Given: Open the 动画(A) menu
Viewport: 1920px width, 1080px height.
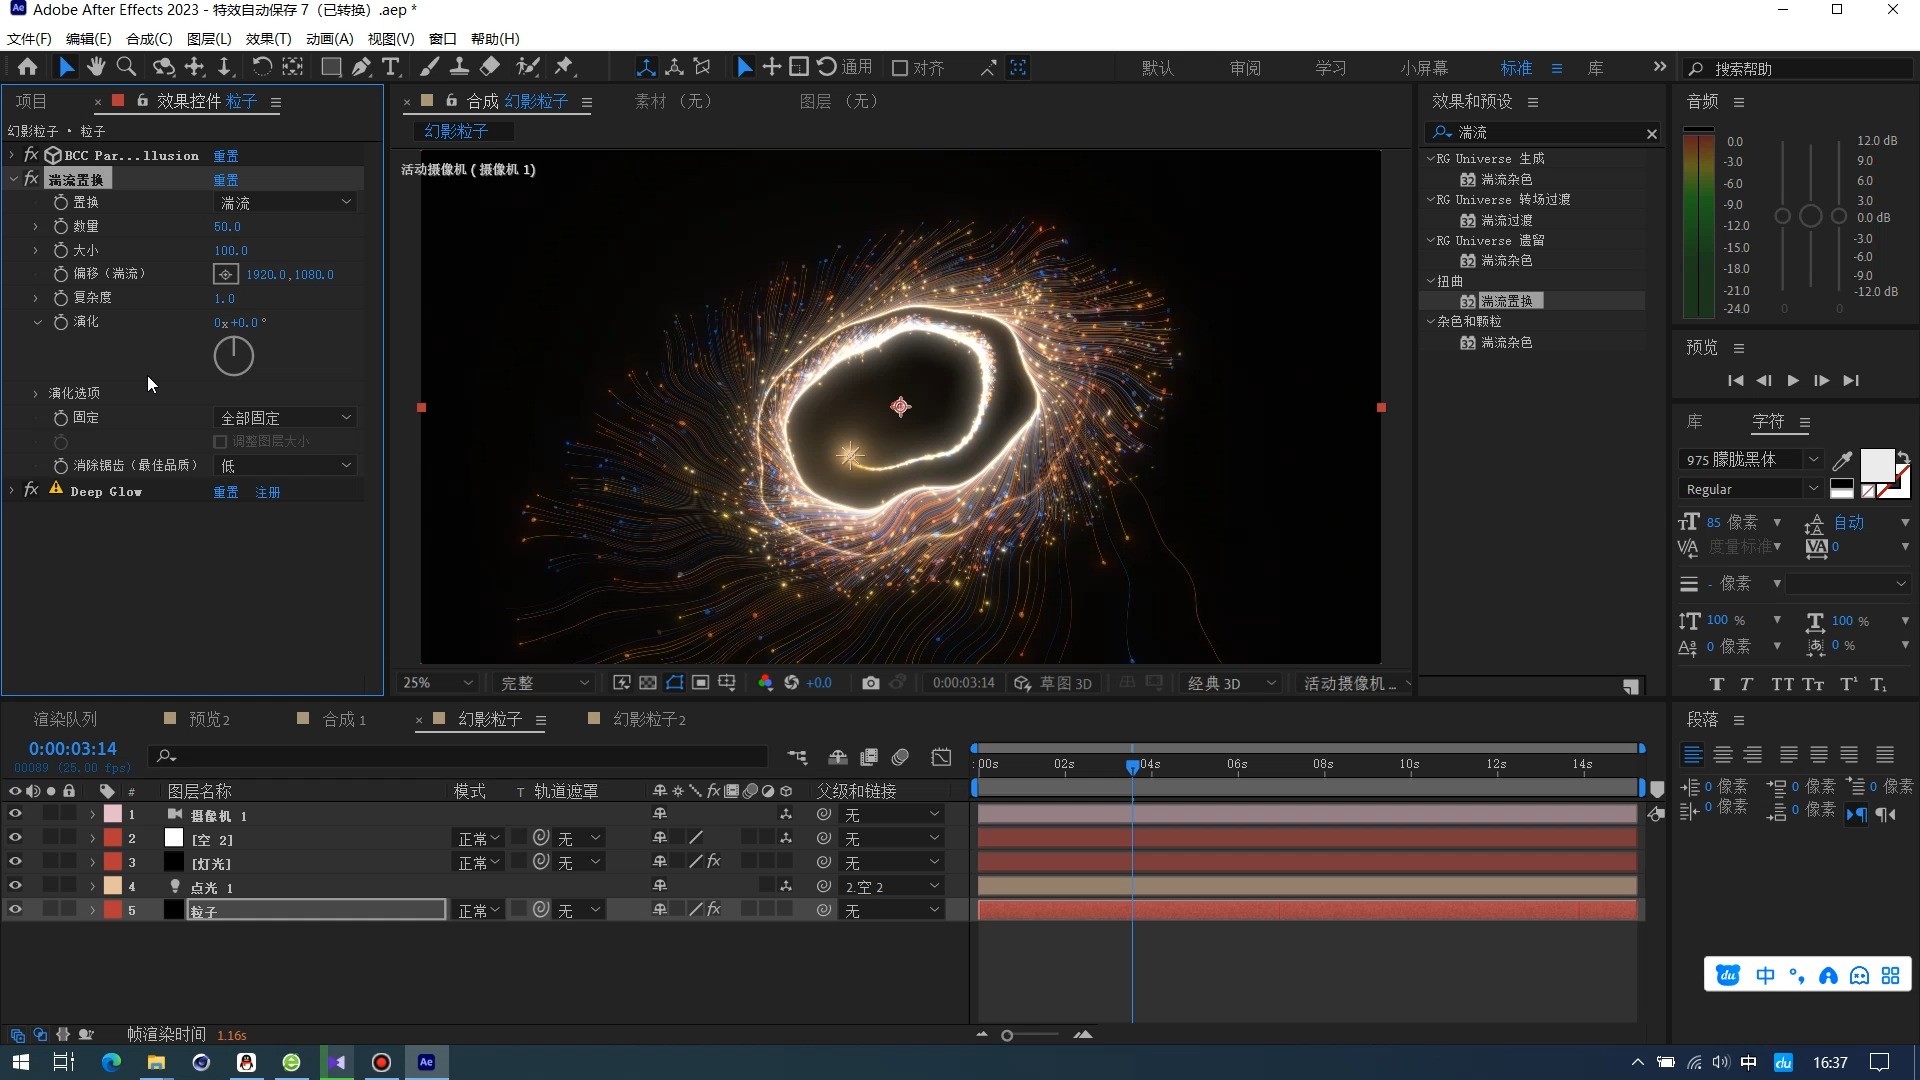Looking at the screenshot, I should (x=330, y=39).
